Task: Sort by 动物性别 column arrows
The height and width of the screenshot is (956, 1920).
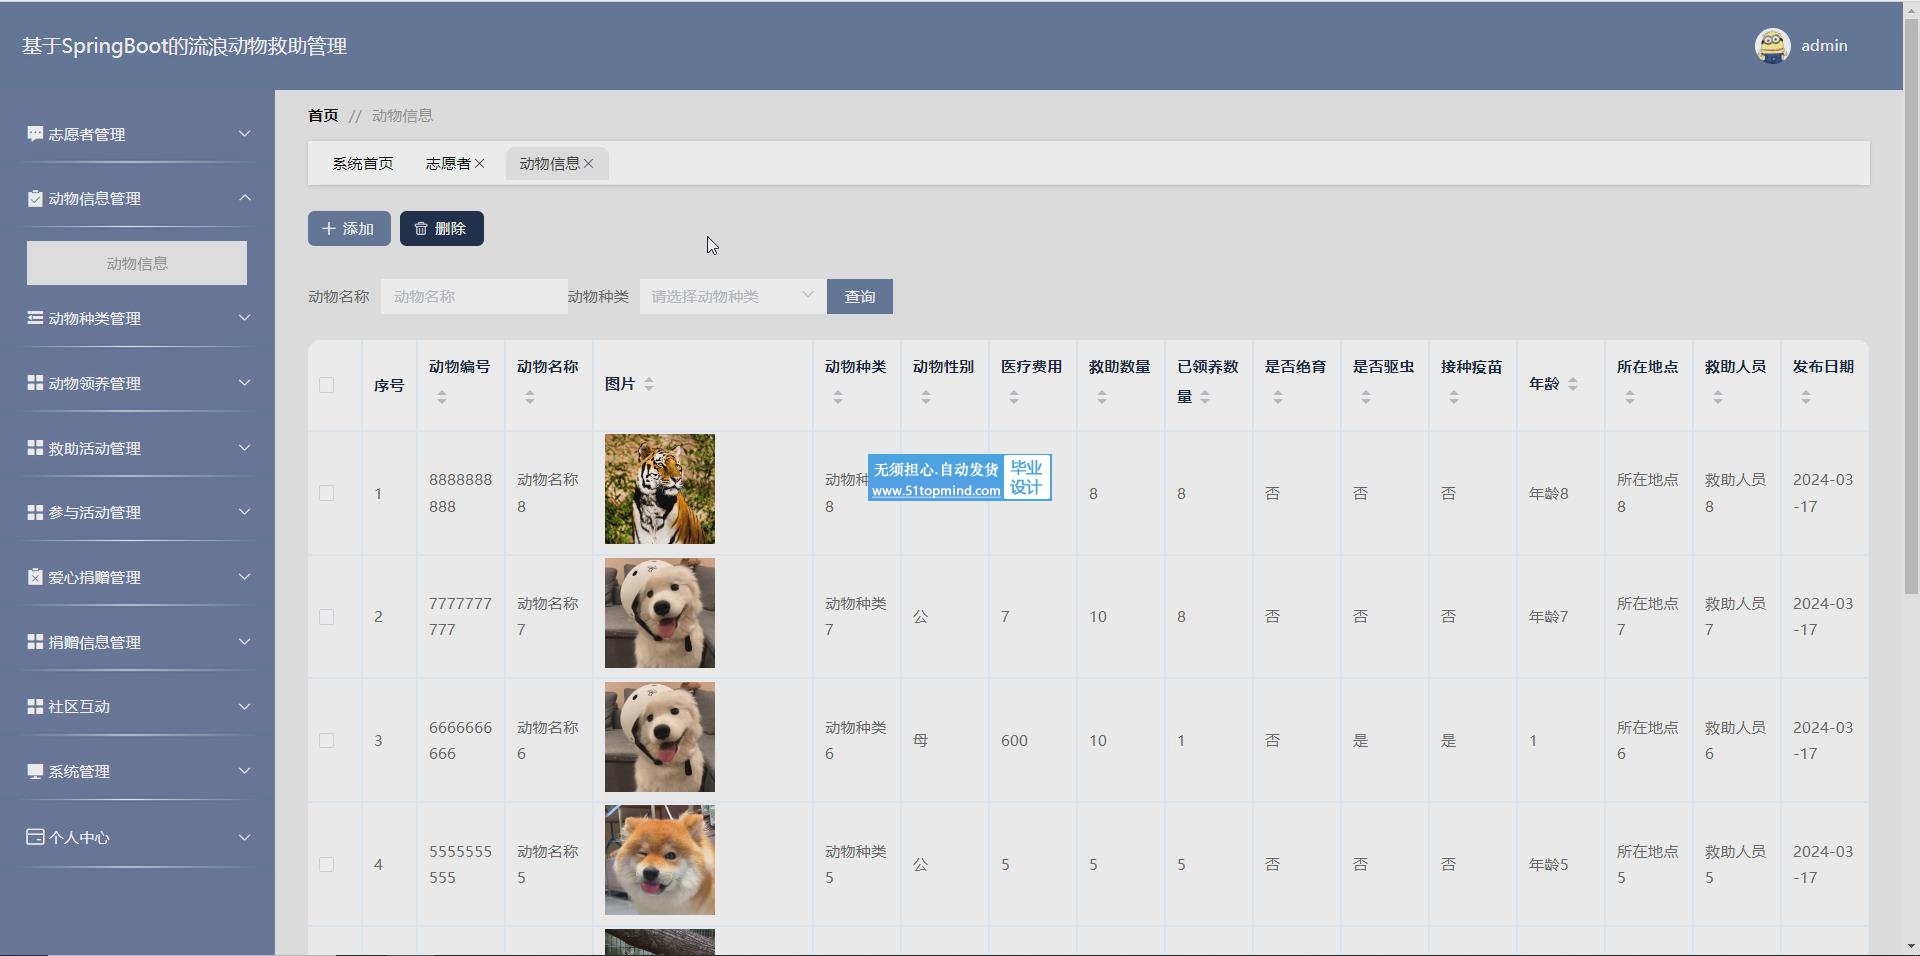Action: coord(926,397)
